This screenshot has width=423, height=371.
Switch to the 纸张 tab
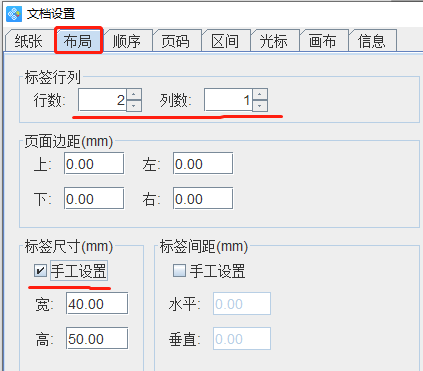tap(29, 41)
